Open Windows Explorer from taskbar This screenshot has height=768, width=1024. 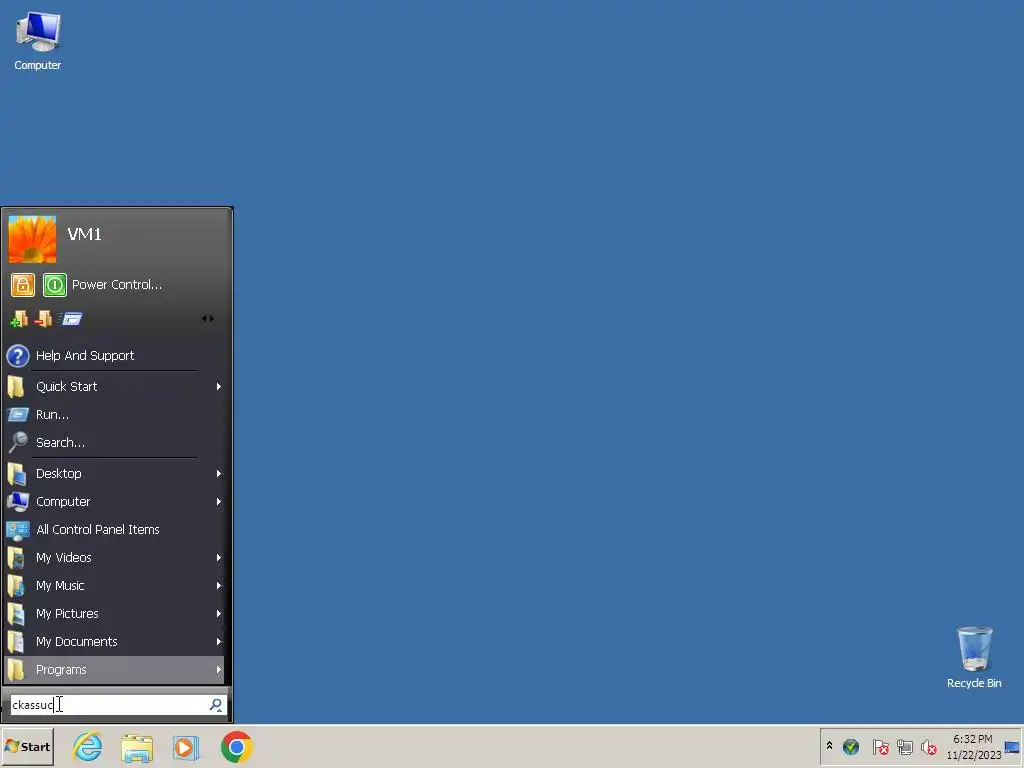tap(137, 748)
